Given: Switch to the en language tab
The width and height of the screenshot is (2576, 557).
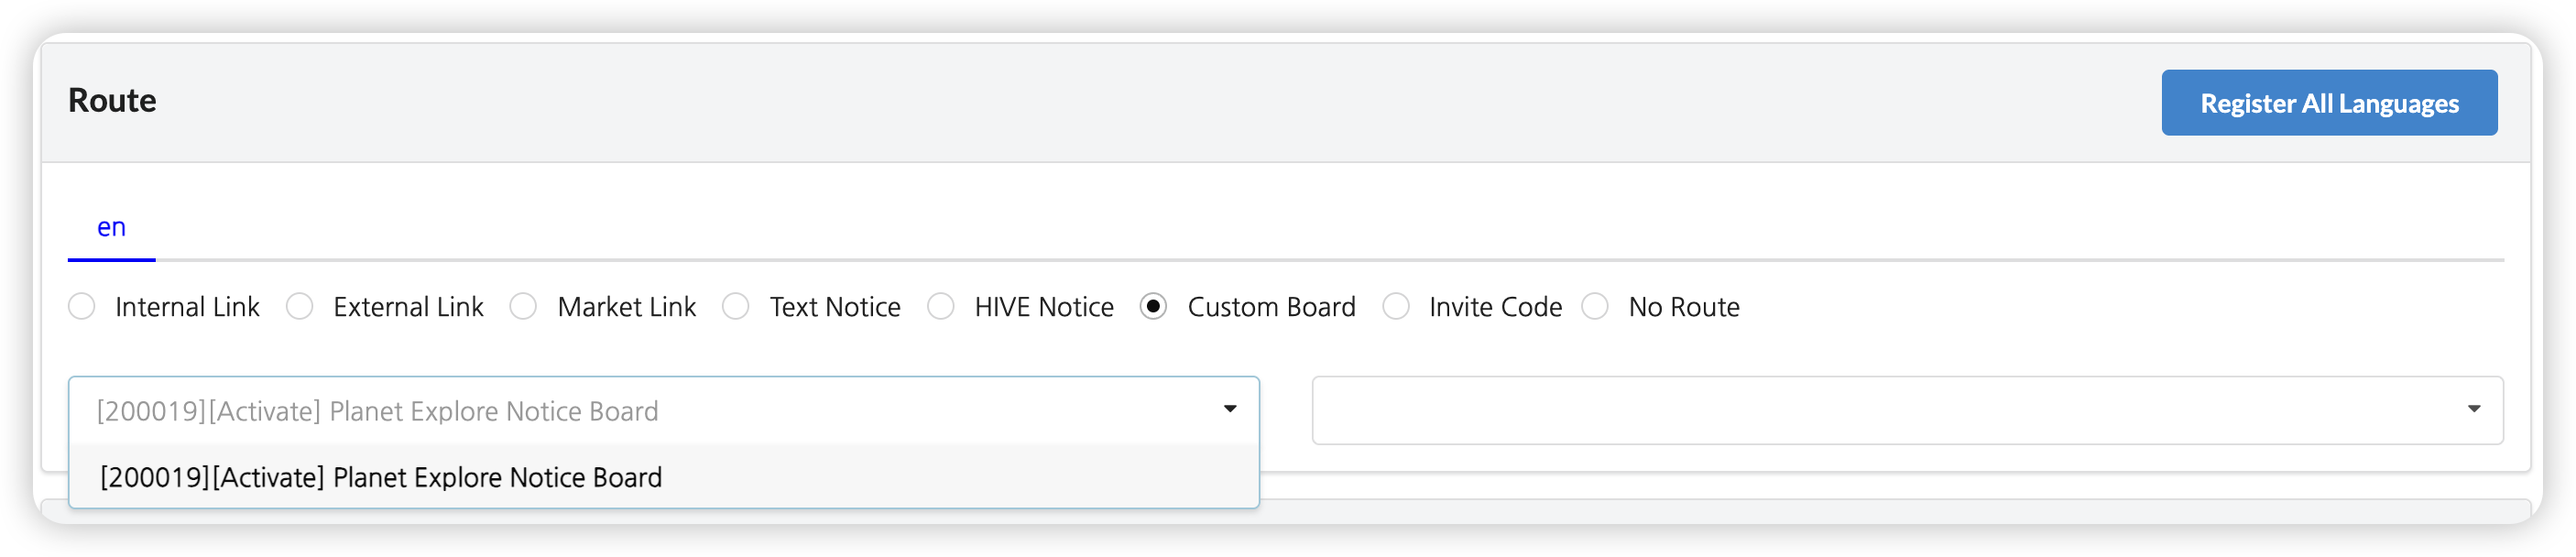Looking at the screenshot, I should click(111, 228).
